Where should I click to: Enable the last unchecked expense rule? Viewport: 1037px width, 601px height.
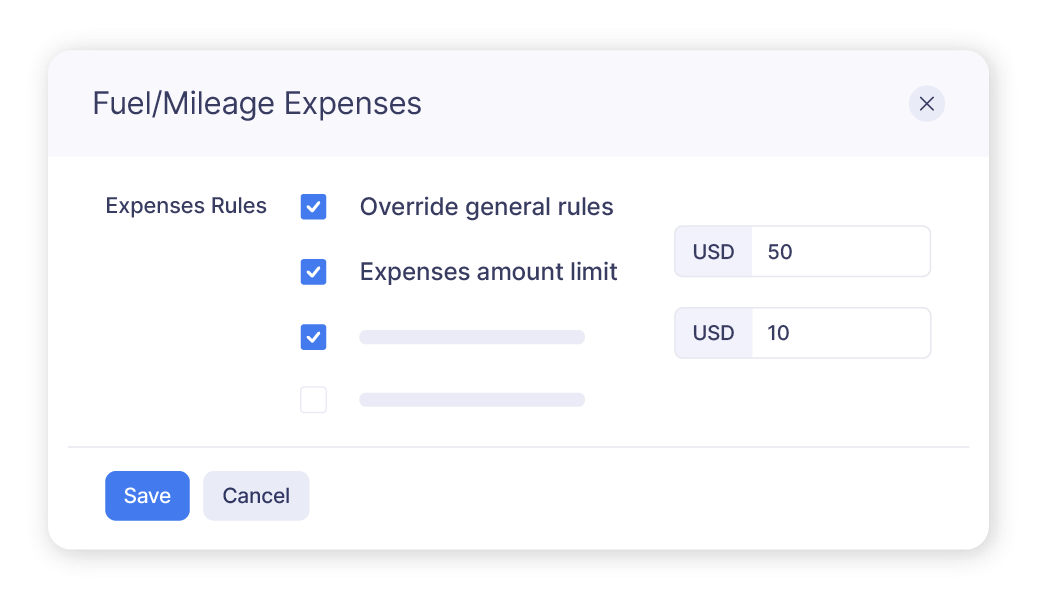coord(313,399)
